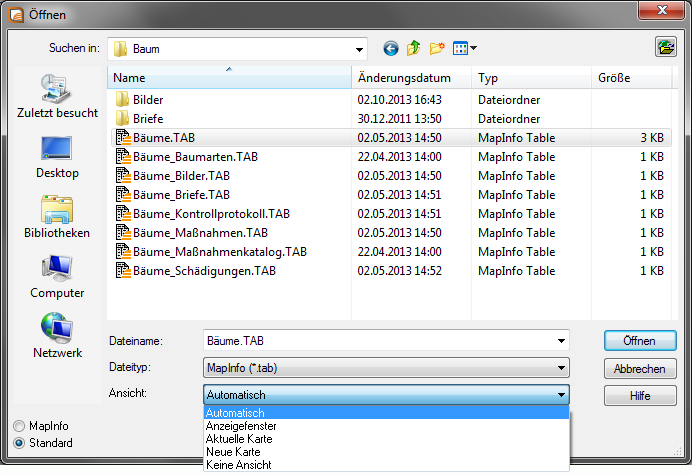Open the view menu icon
Viewport: 692px width, 475px height.
[460, 48]
